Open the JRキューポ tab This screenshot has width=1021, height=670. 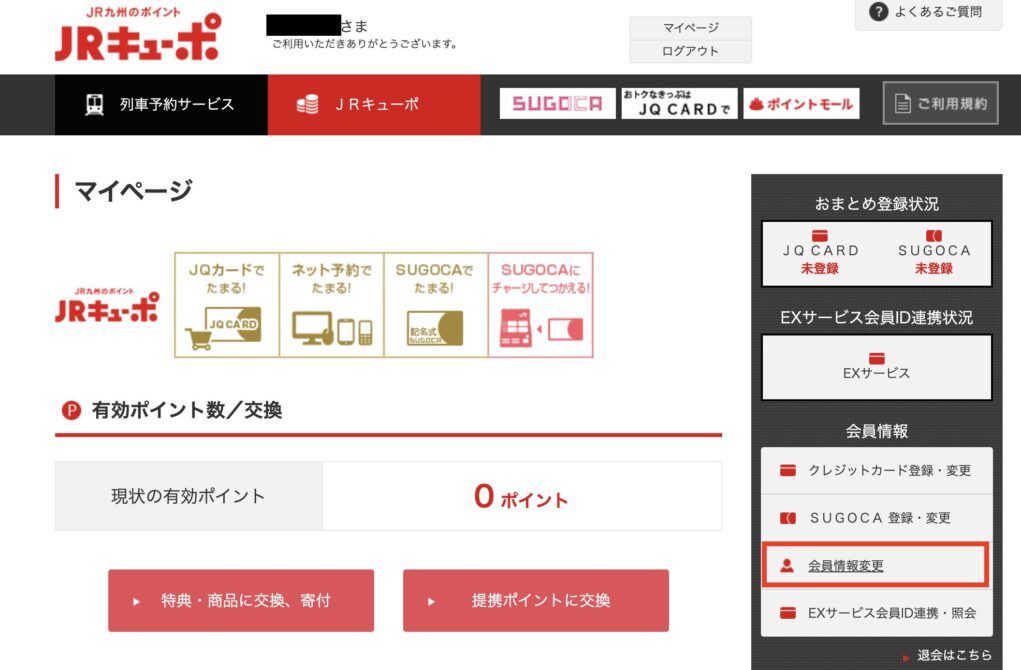click(x=374, y=102)
